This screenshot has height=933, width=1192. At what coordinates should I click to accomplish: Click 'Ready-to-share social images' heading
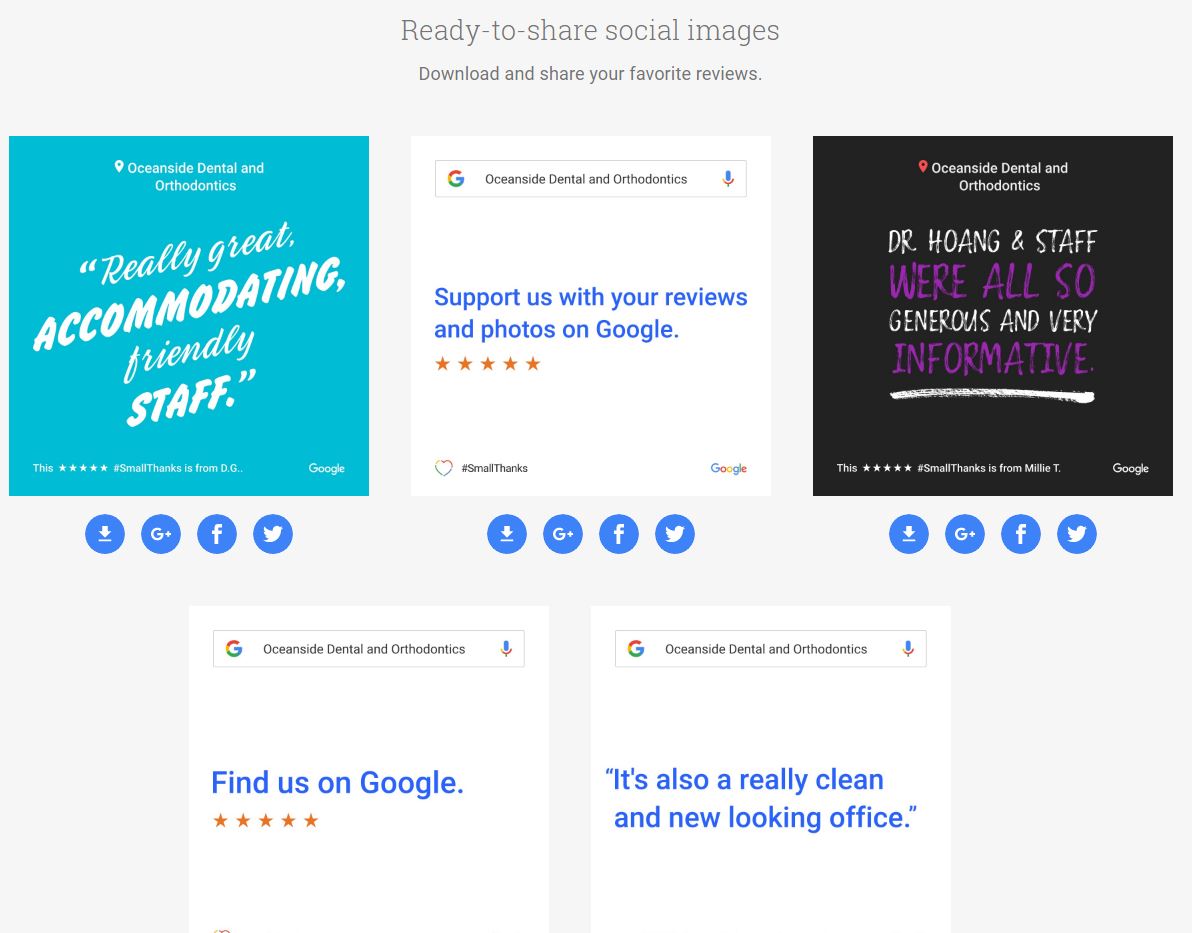coord(590,30)
